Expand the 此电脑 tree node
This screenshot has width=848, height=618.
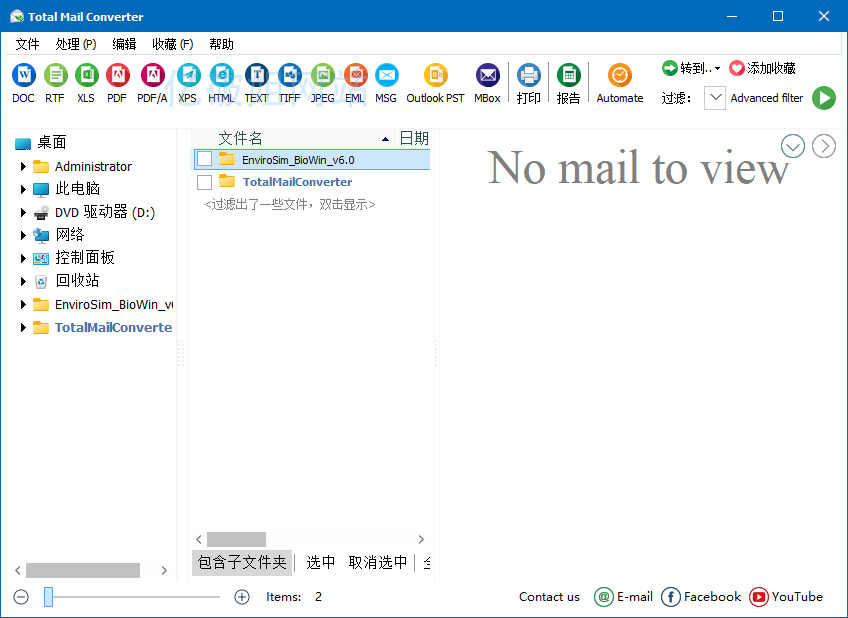click(x=22, y=189)
